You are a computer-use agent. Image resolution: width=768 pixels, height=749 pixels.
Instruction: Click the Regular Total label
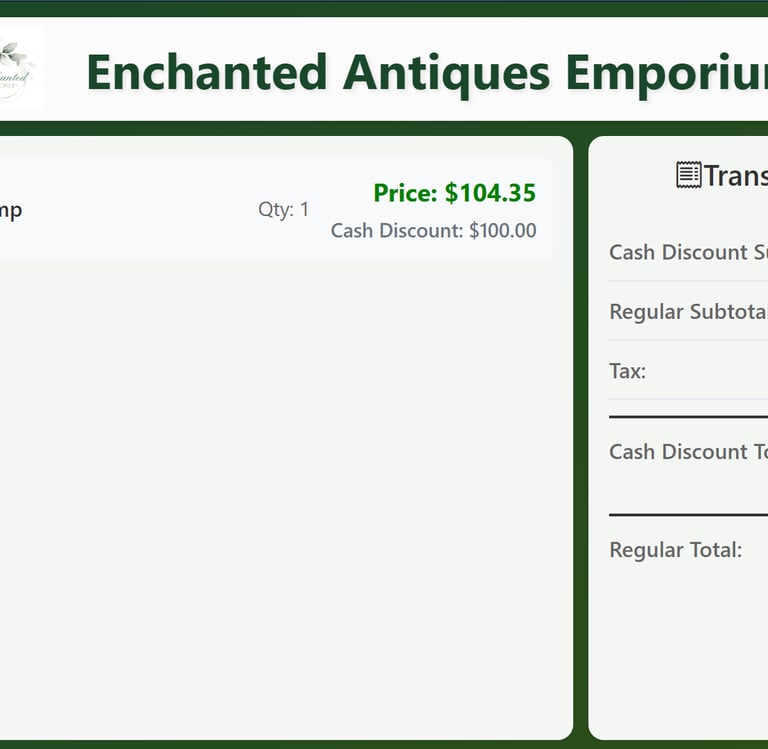675,550
